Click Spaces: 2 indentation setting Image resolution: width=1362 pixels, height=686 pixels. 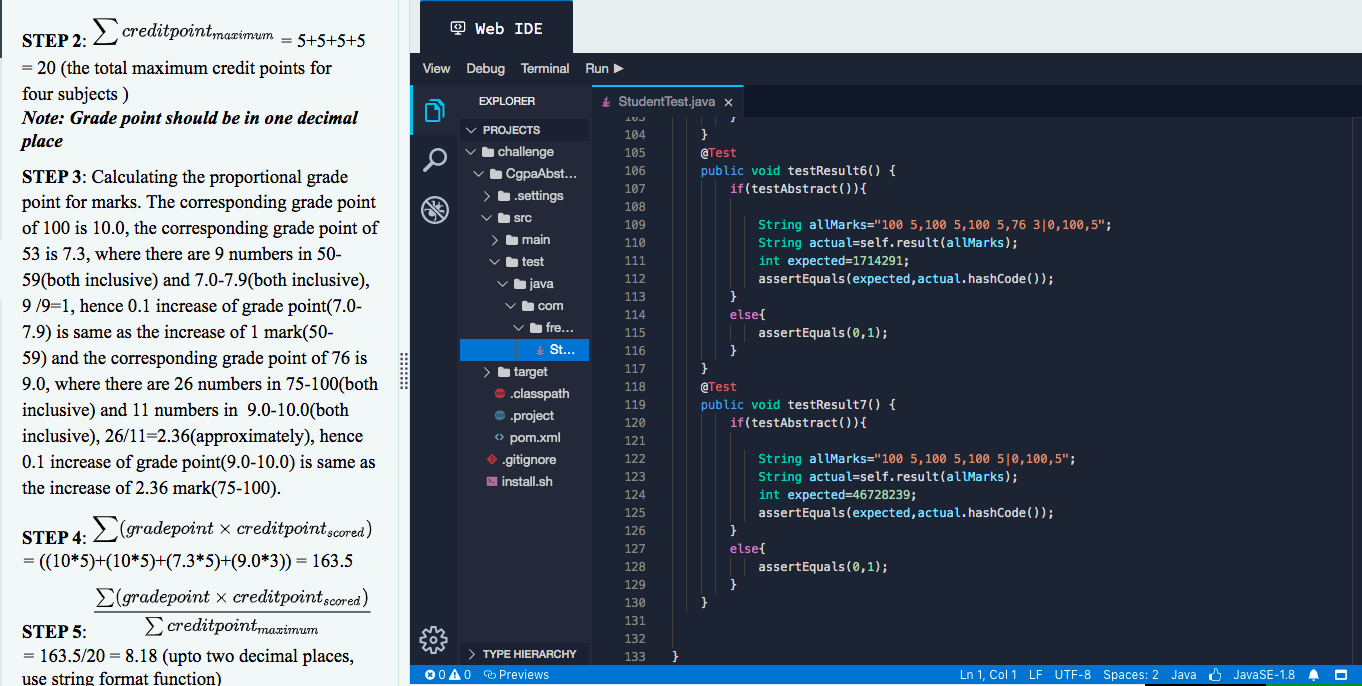tap(1130, 674)
